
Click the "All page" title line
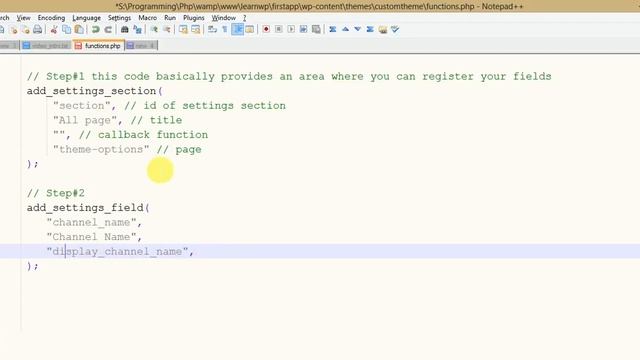click(x=118, y=120)
